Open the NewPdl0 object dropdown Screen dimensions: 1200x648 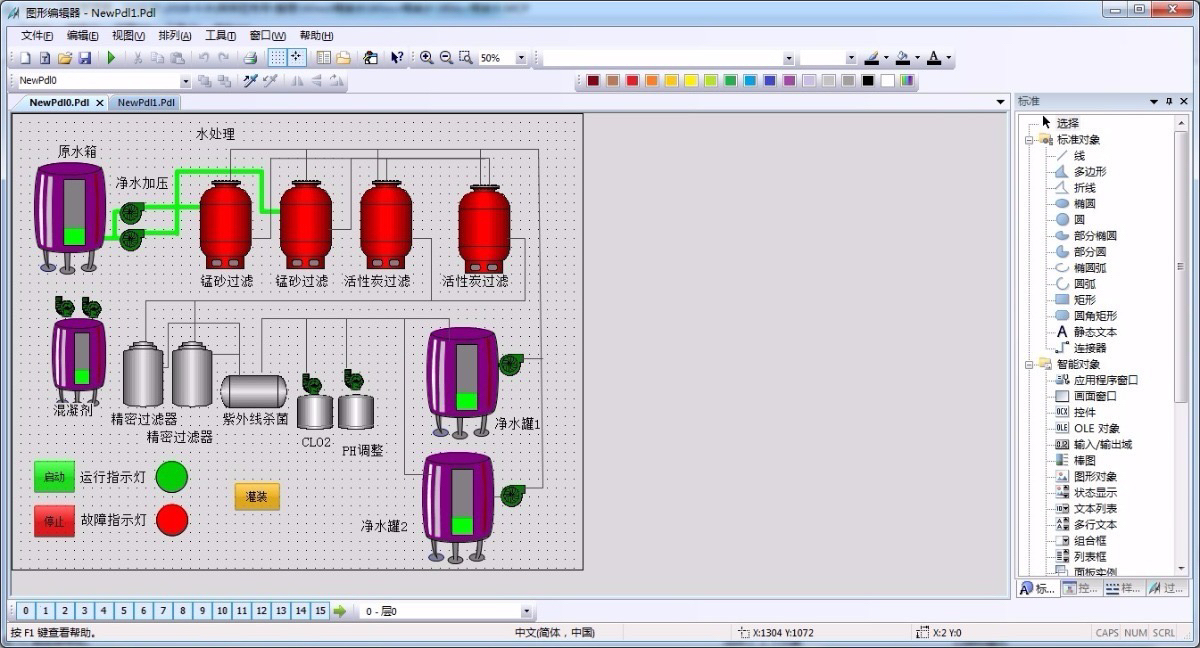click(x=185, y=81)
